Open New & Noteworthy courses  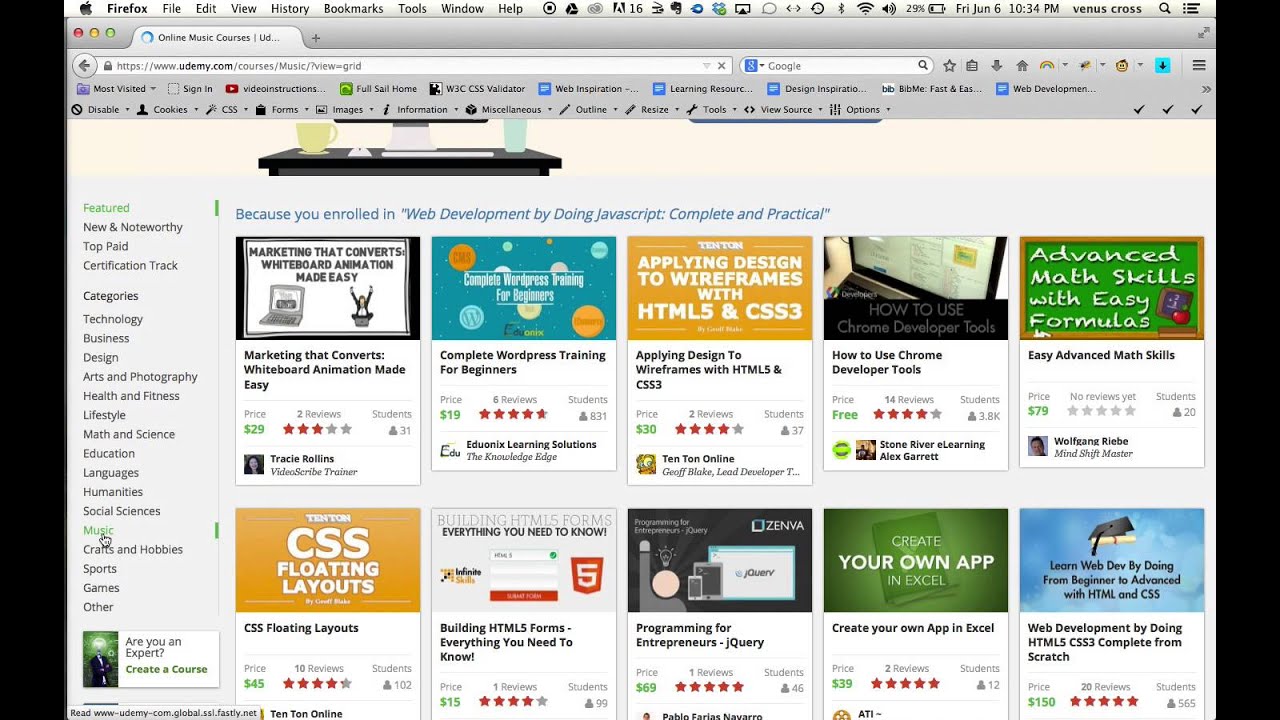pos(133,227)
